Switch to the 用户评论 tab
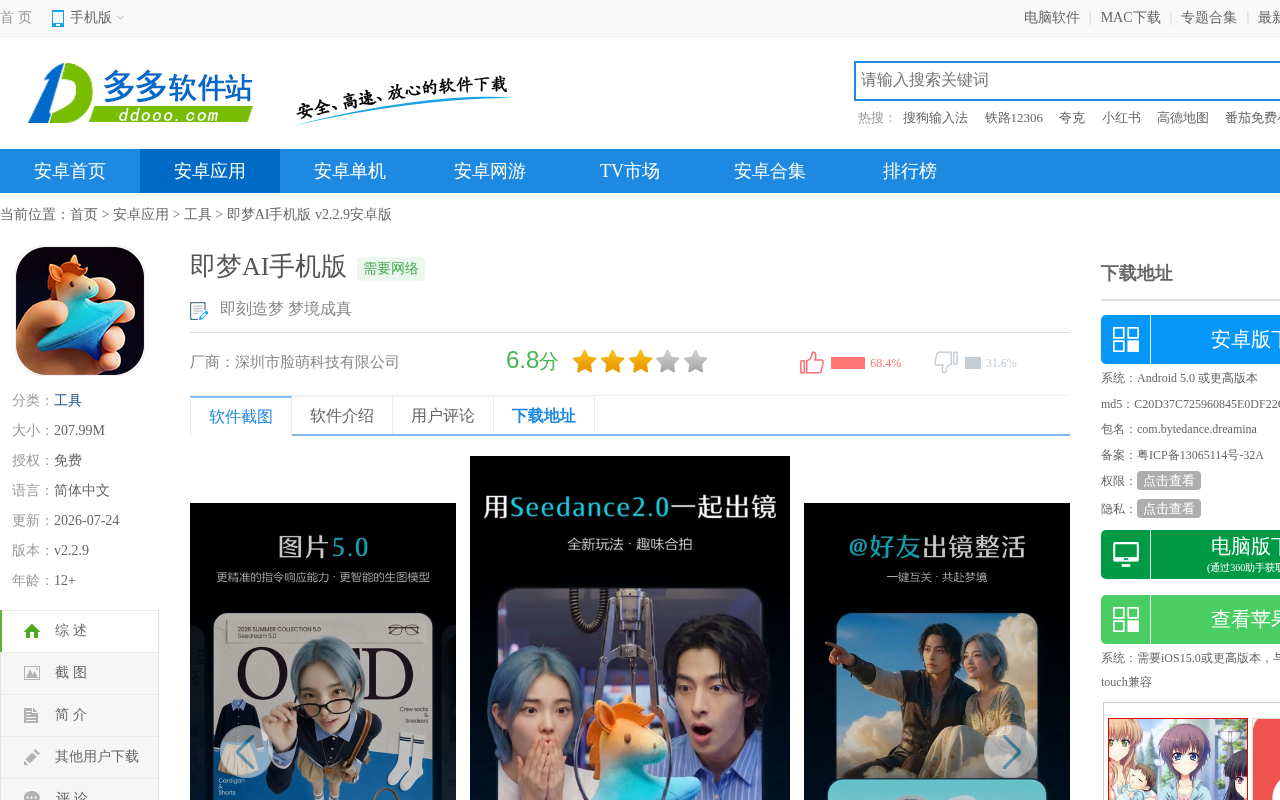The height and width of the screenshot is (800, 1280). [x=443, y=416]
